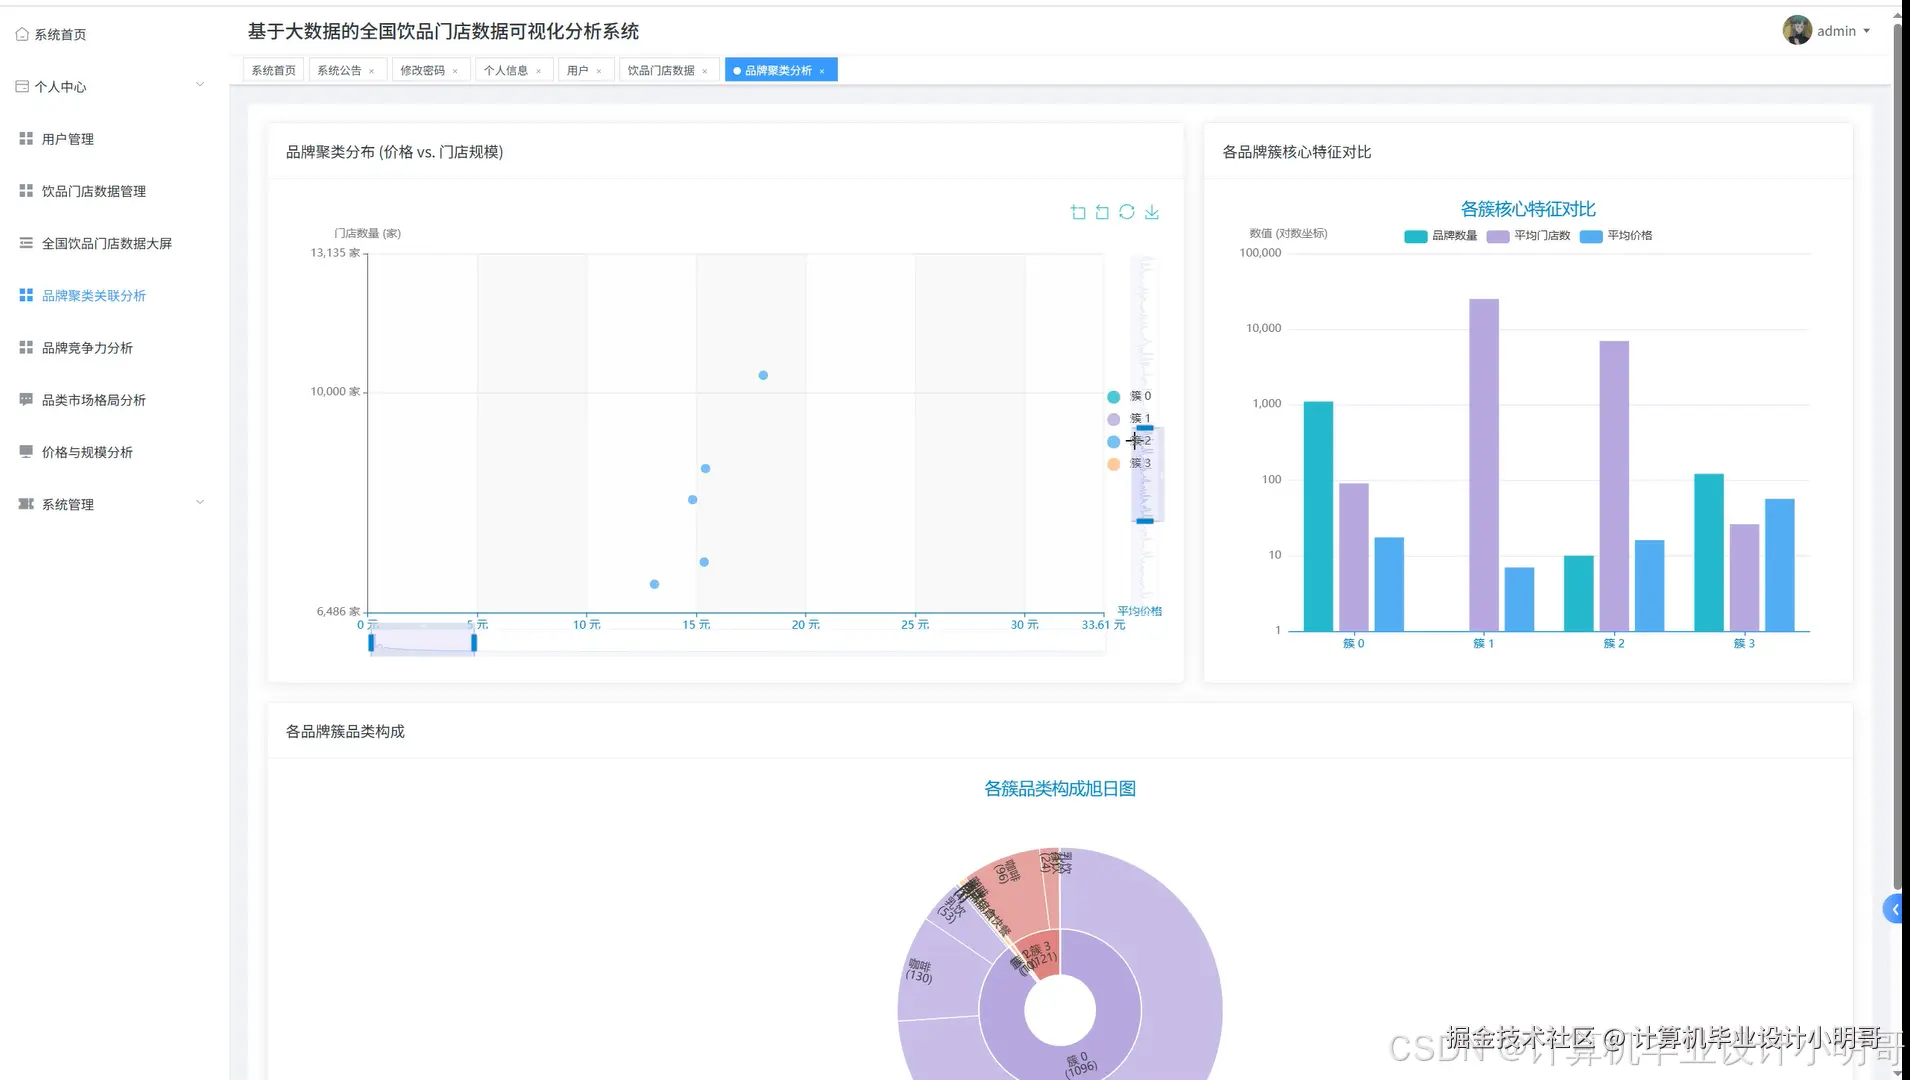1910x1080 pixels.
Task: Close the 饮品门店数据 tab
Action: [x=705, y=71]
